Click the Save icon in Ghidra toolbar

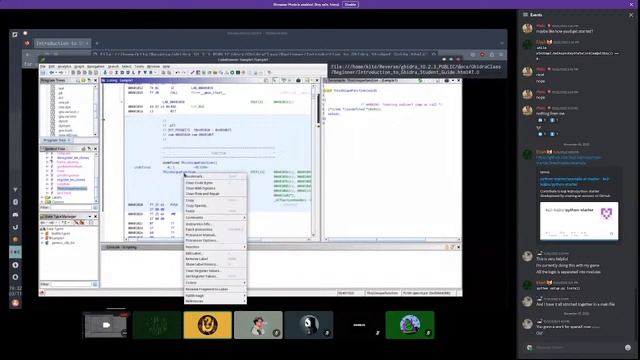tap(43, 73)
